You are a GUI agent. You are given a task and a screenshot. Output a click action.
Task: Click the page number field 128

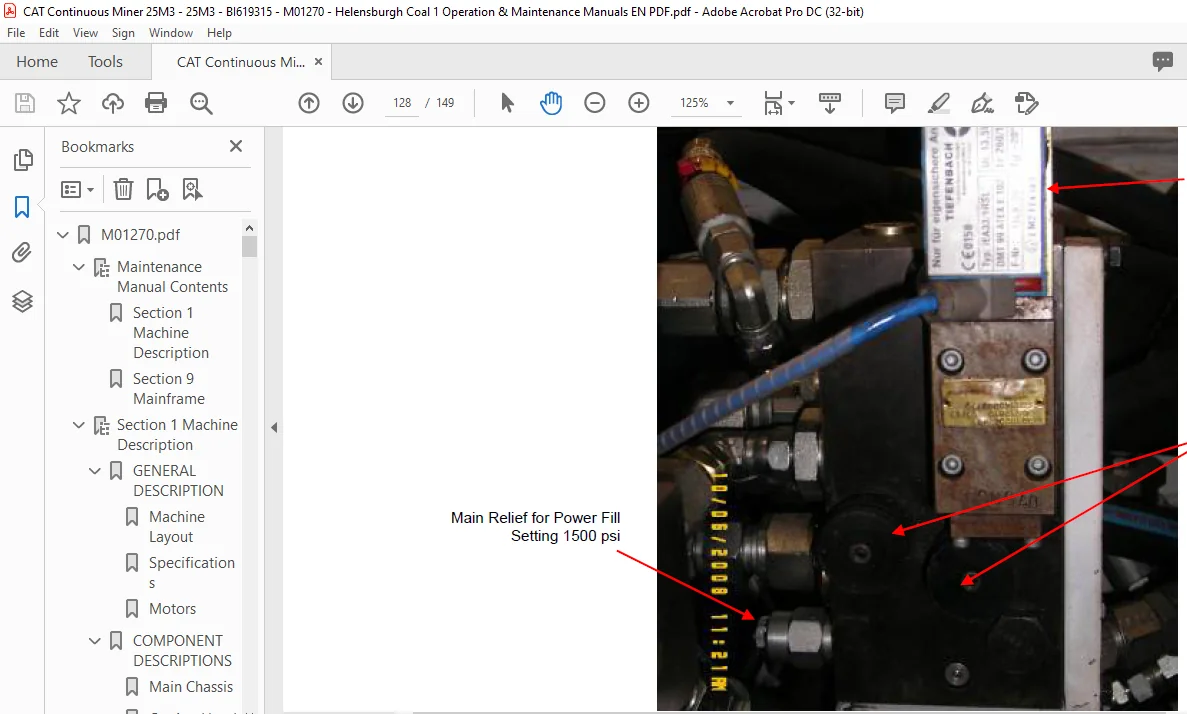point(402,103)
